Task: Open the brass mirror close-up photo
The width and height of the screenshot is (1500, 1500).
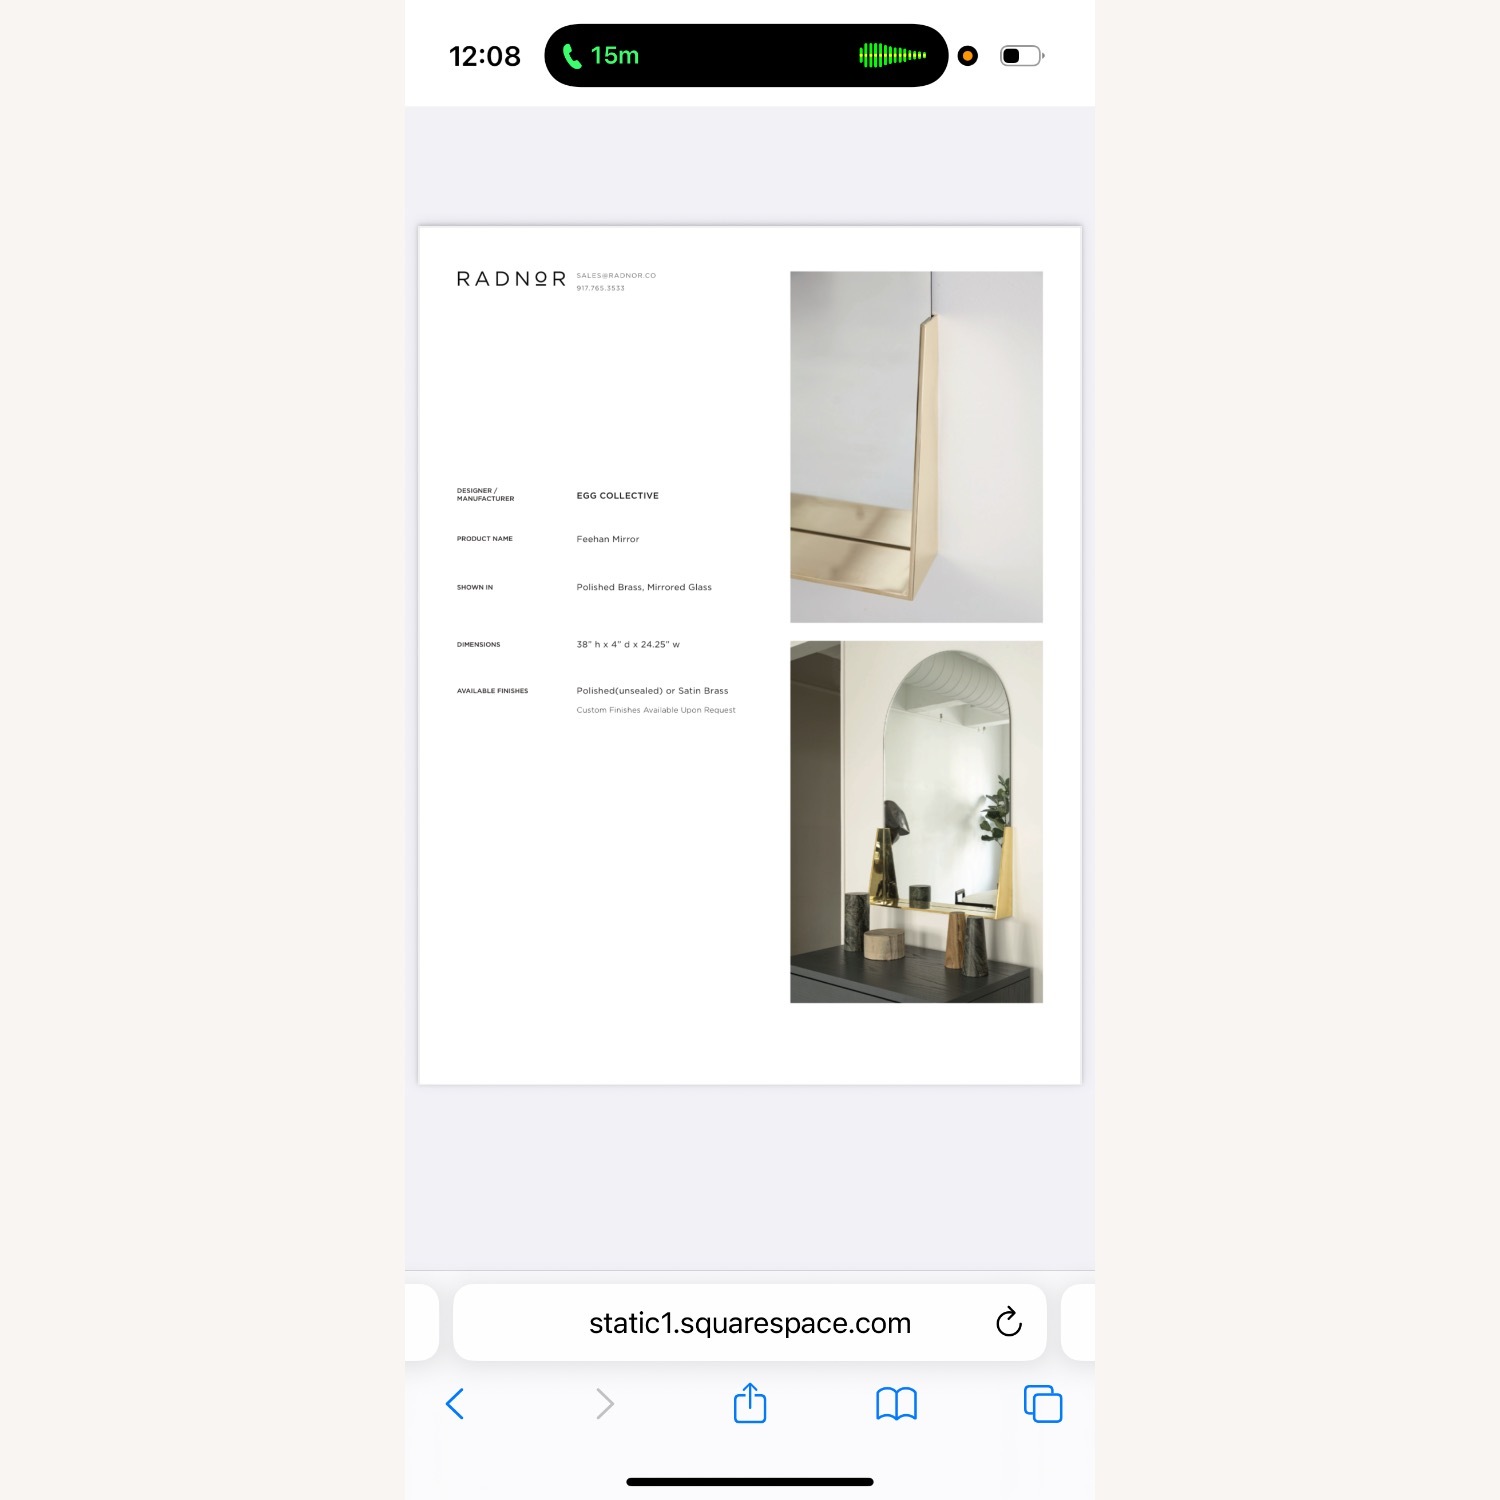Action: tap(916, 447)
